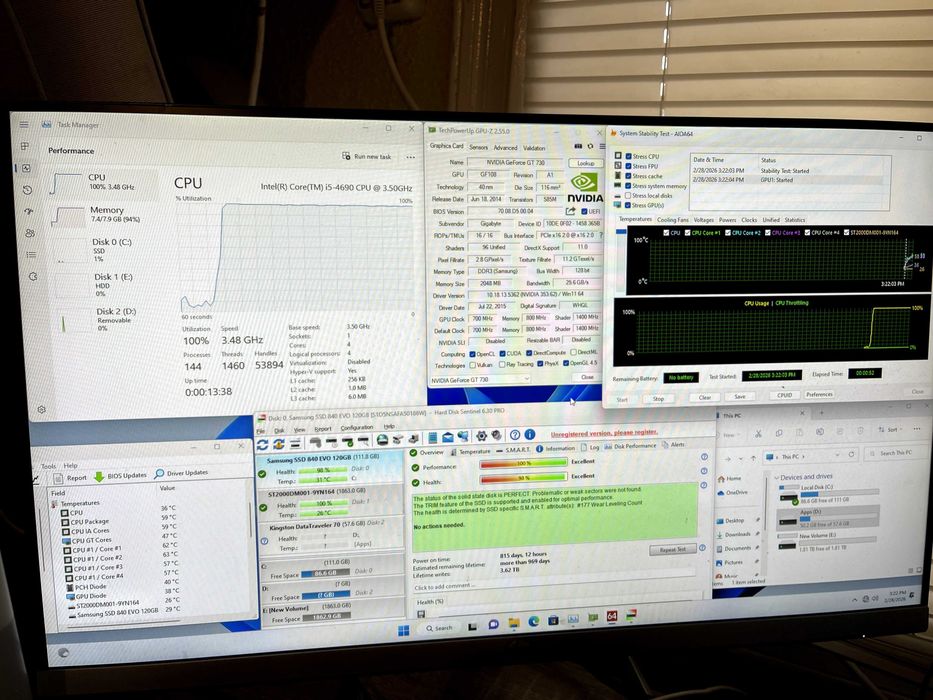This screenshot has width=933, height=700.
Task: Click Hard Disk Sentinel Performance 100% bar
Action: 523,464
